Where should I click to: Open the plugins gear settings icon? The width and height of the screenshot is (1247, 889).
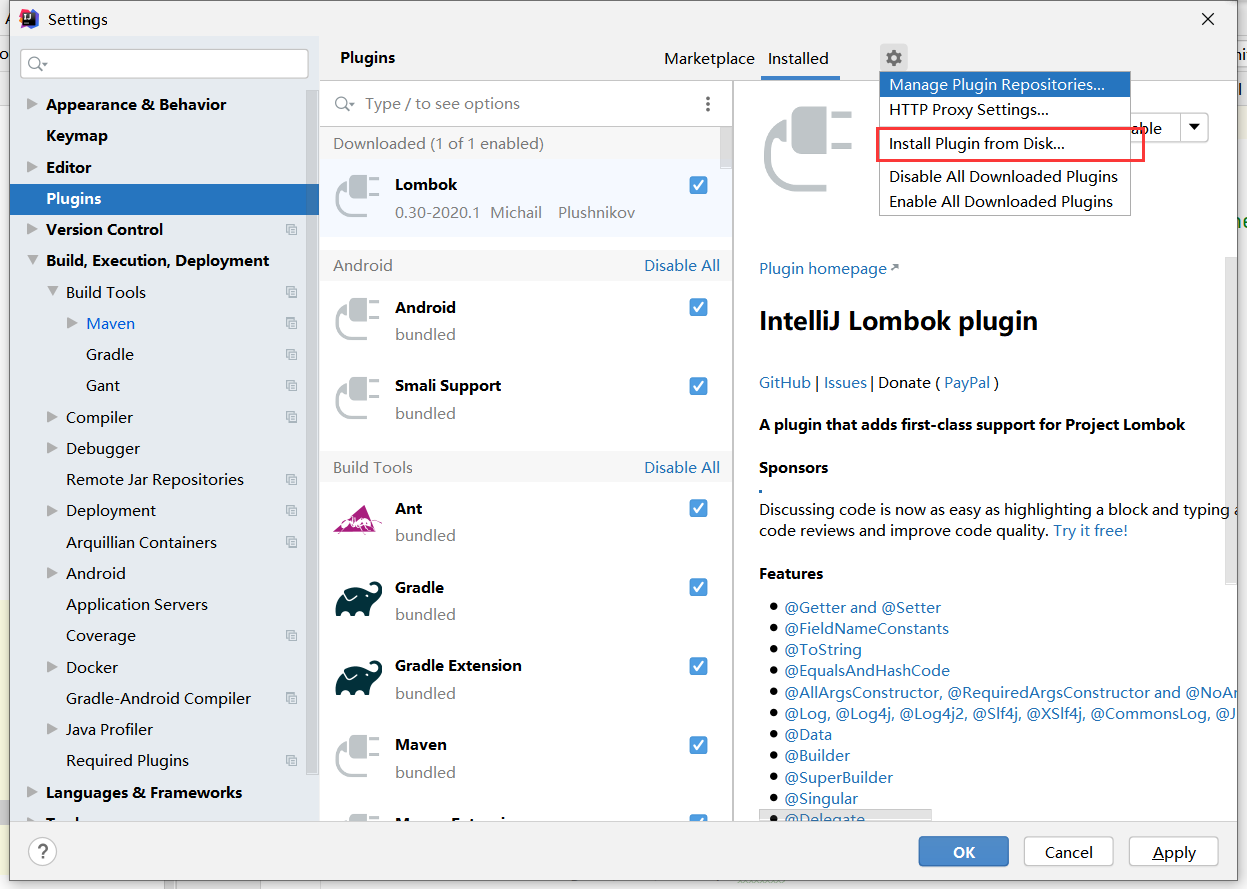point(894,58)
